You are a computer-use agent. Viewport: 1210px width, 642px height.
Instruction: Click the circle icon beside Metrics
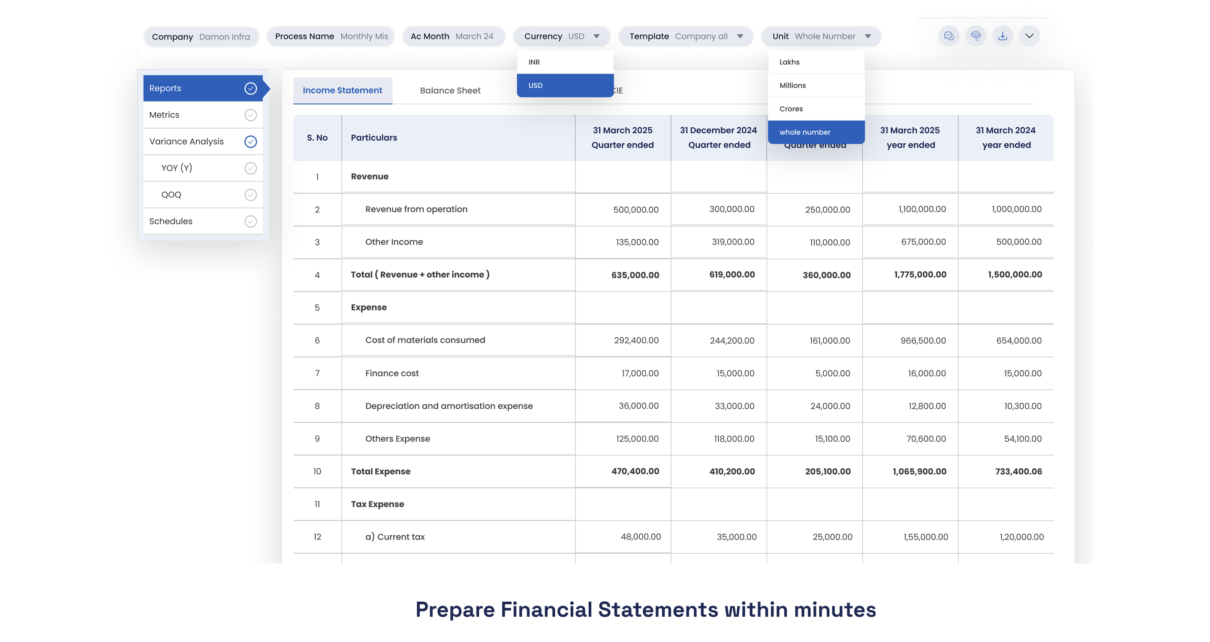point(250,114)
